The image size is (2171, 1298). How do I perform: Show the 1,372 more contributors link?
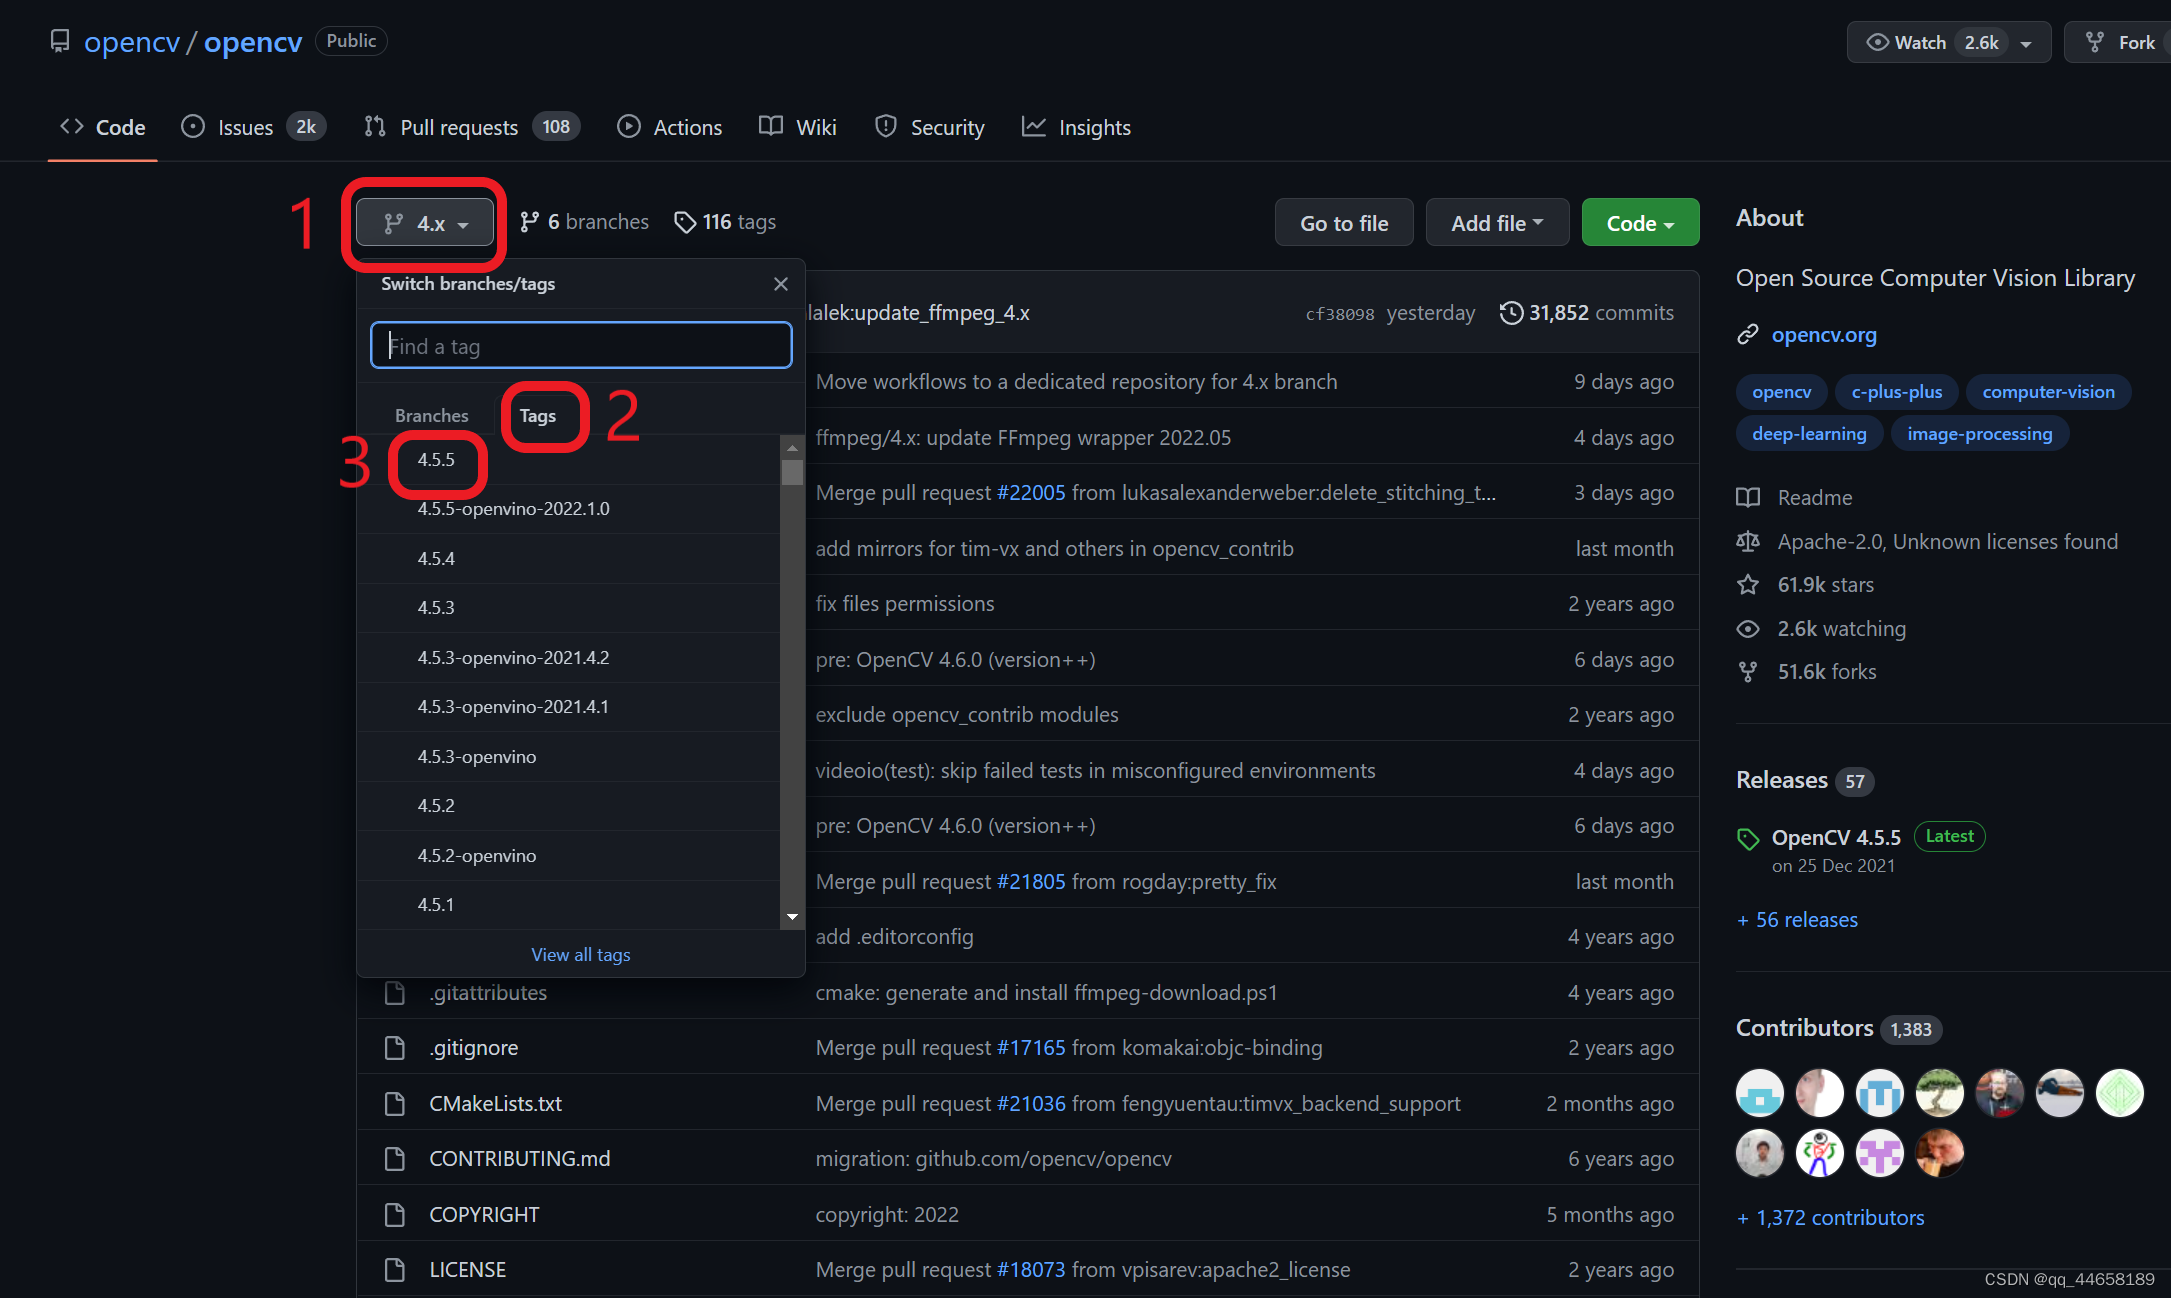[x=1830, y=1218]
